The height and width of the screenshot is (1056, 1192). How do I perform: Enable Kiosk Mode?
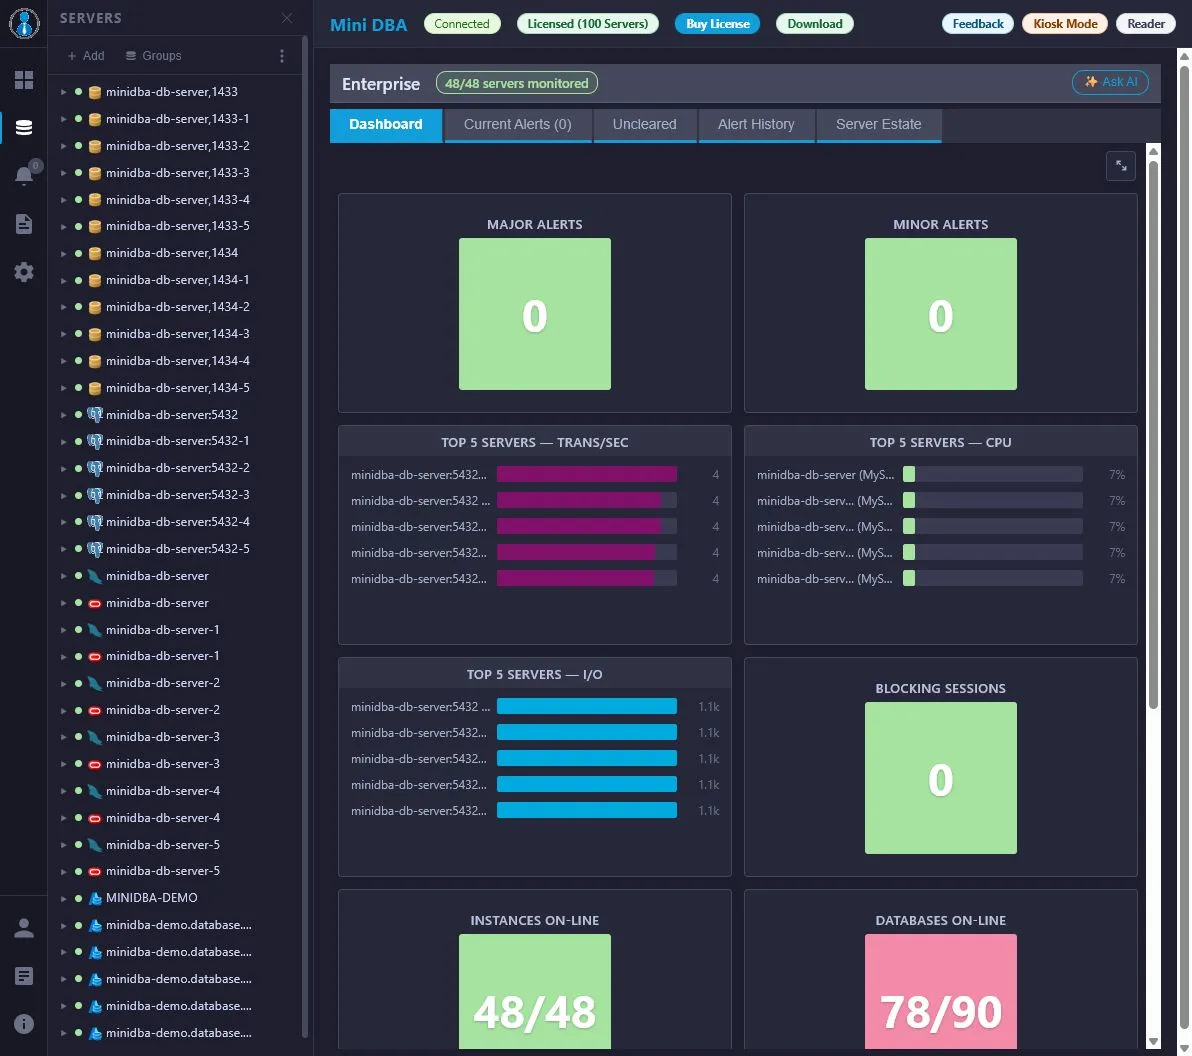click(x=1065, y=24)
